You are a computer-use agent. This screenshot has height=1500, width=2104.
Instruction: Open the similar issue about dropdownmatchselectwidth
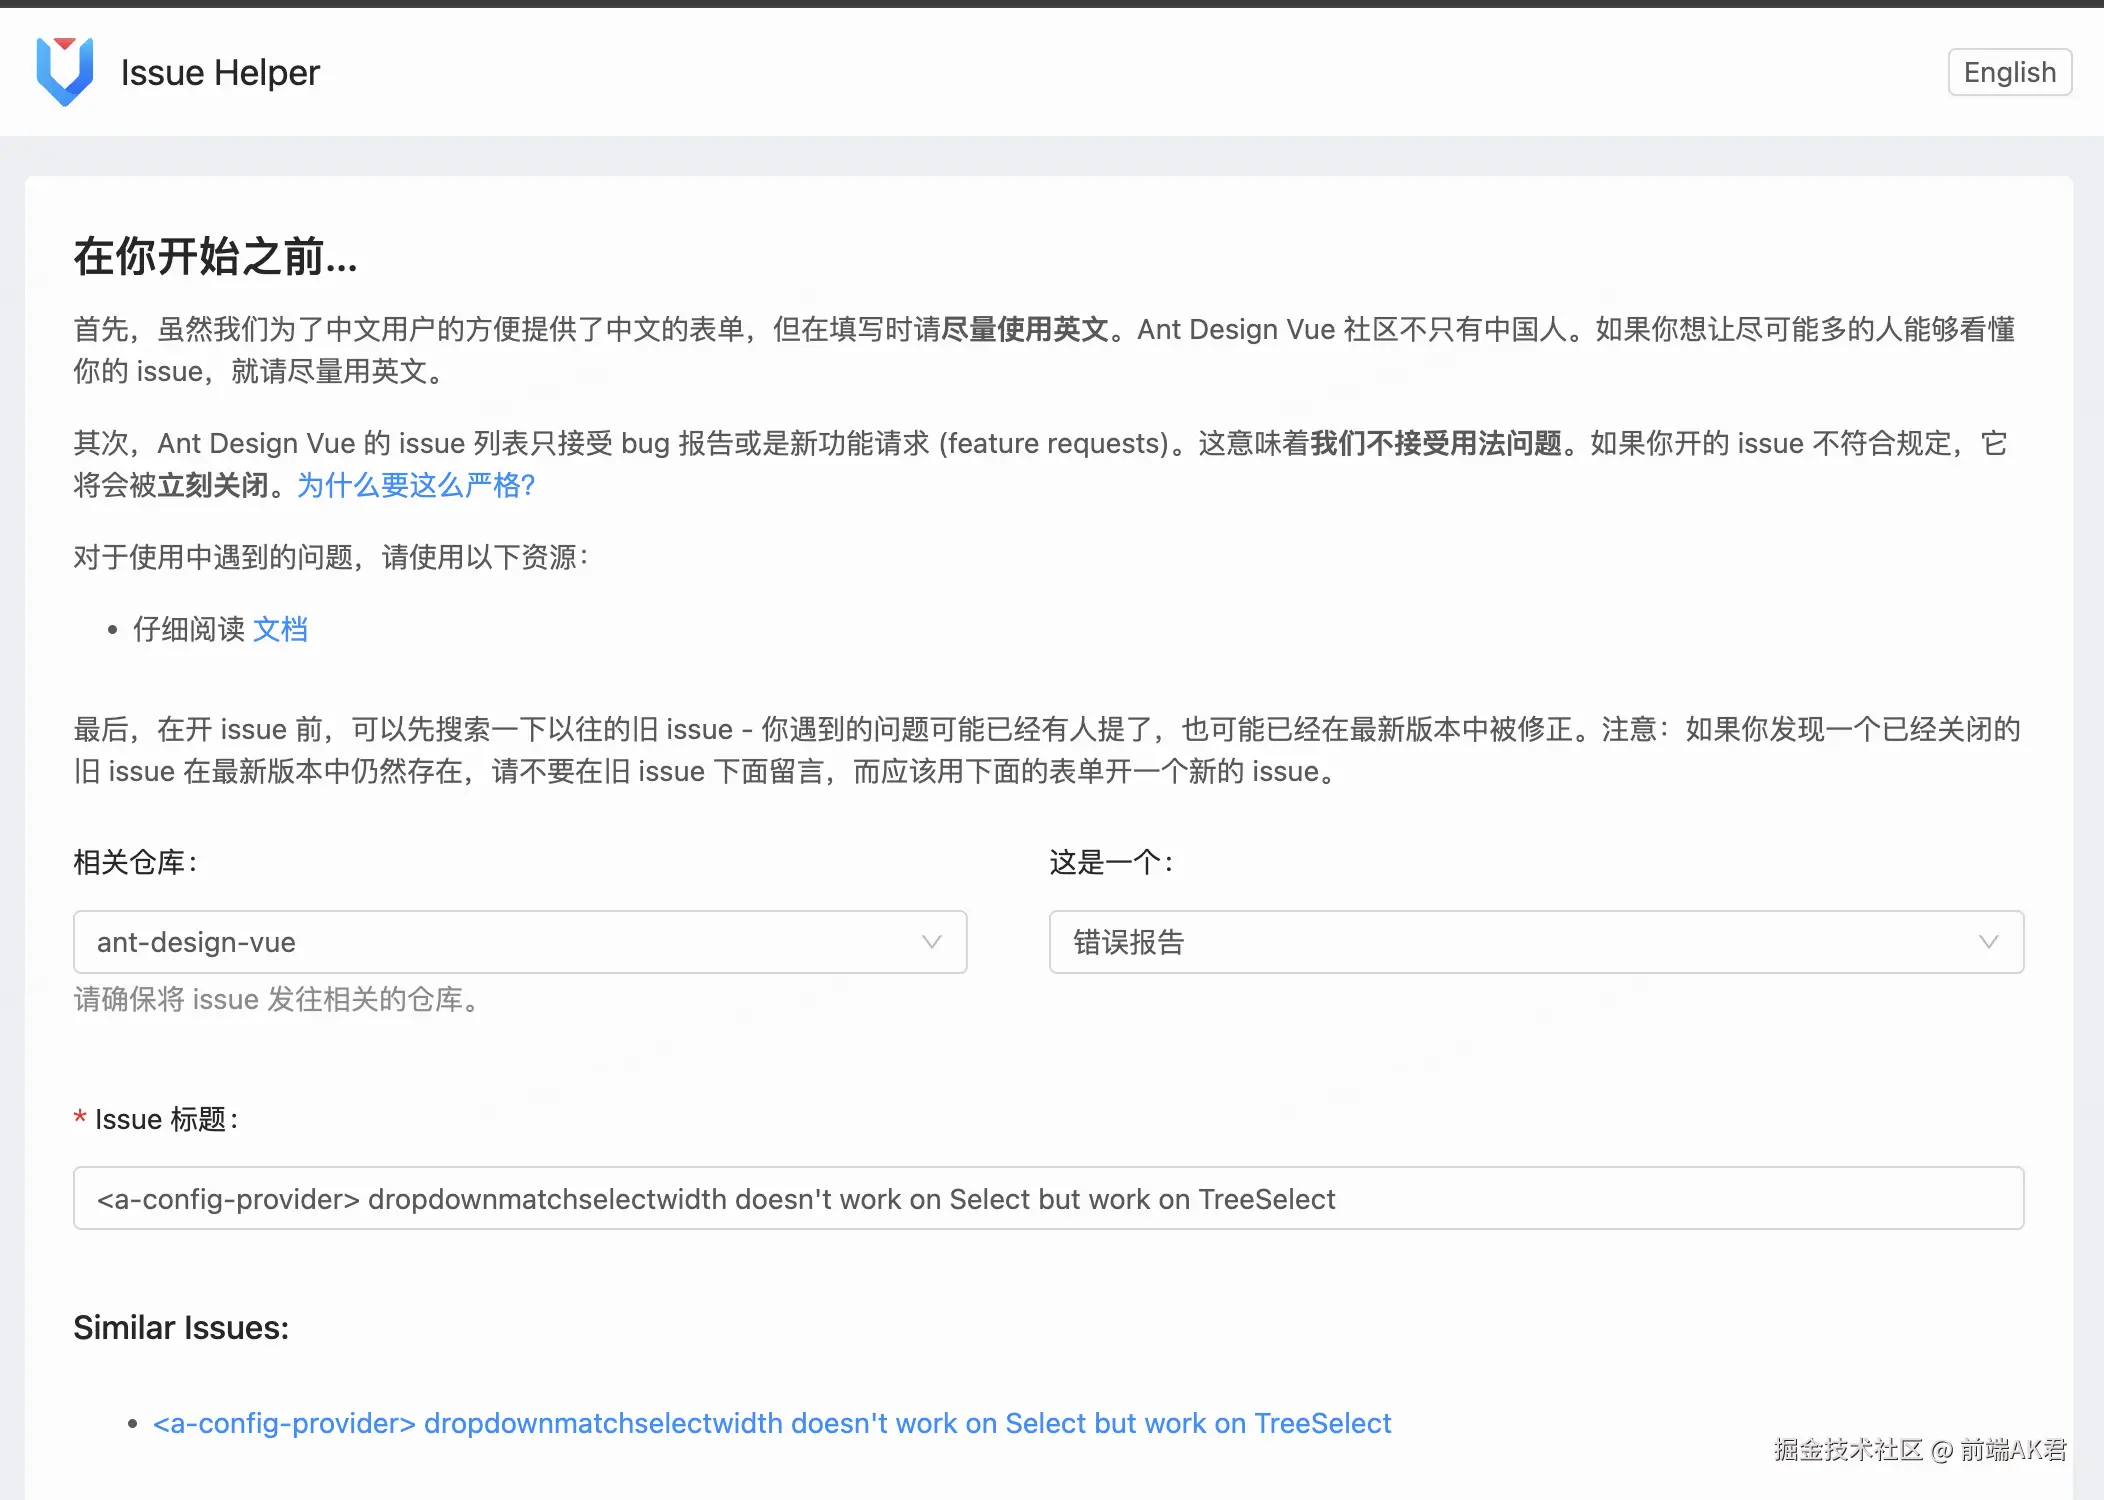click(x=771, y=1423)
